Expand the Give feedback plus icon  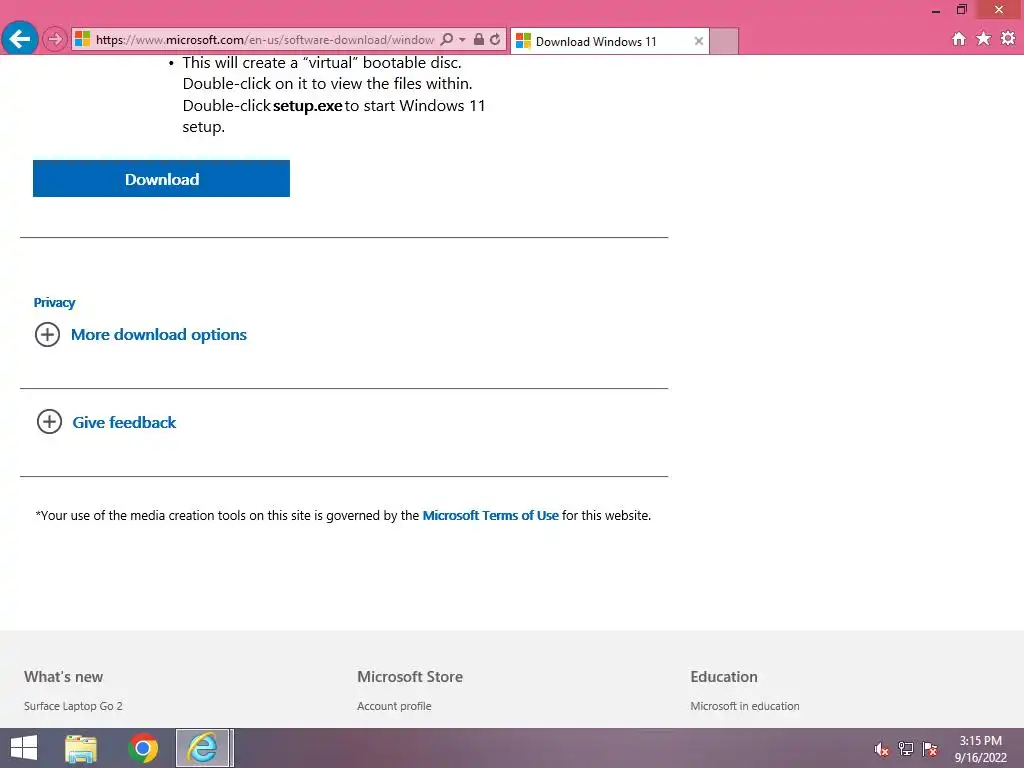[49, 422]
